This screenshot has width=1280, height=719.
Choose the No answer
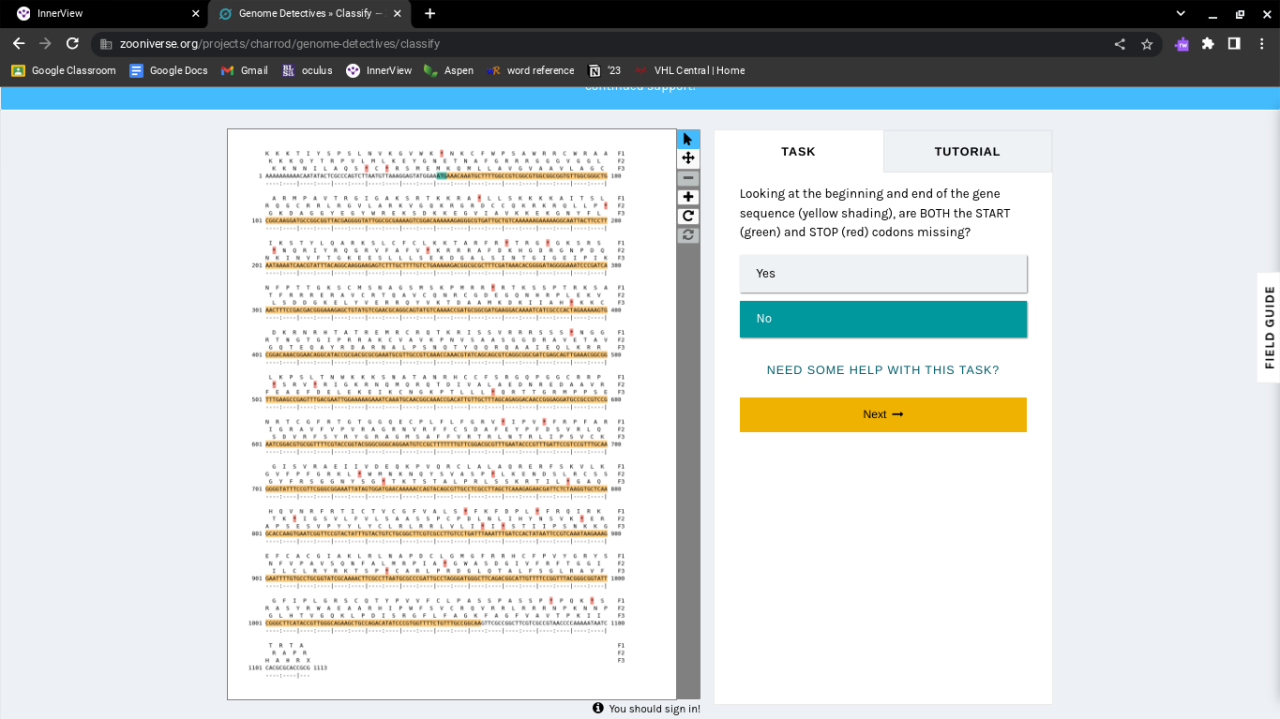(883, 319)
